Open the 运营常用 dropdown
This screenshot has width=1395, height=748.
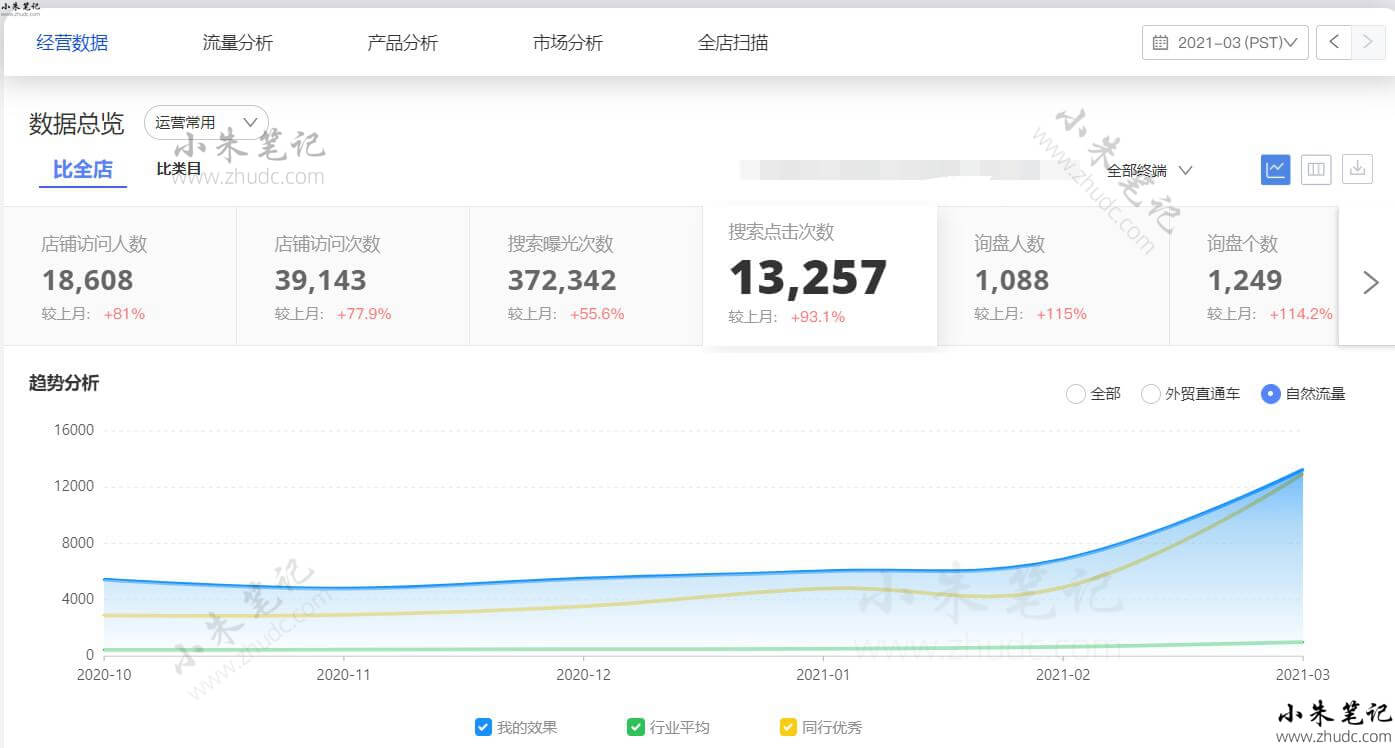[x=206, y=122]
